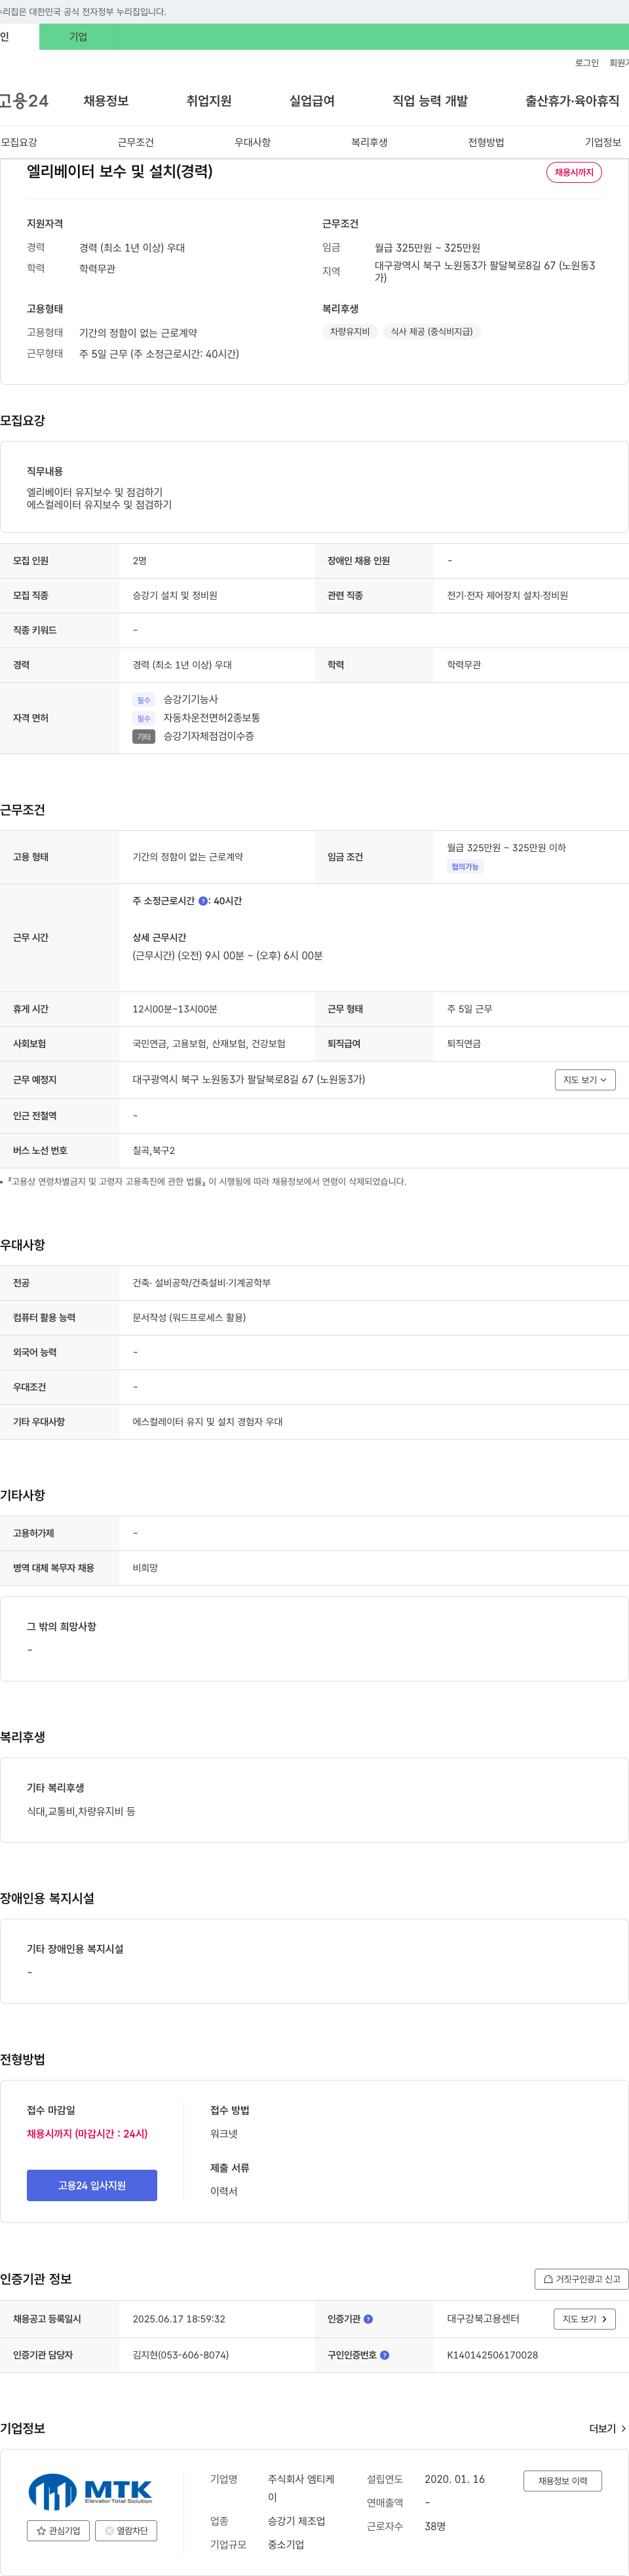Open 지도 보기 for 대구강북고용센터

click(584, 2319)
